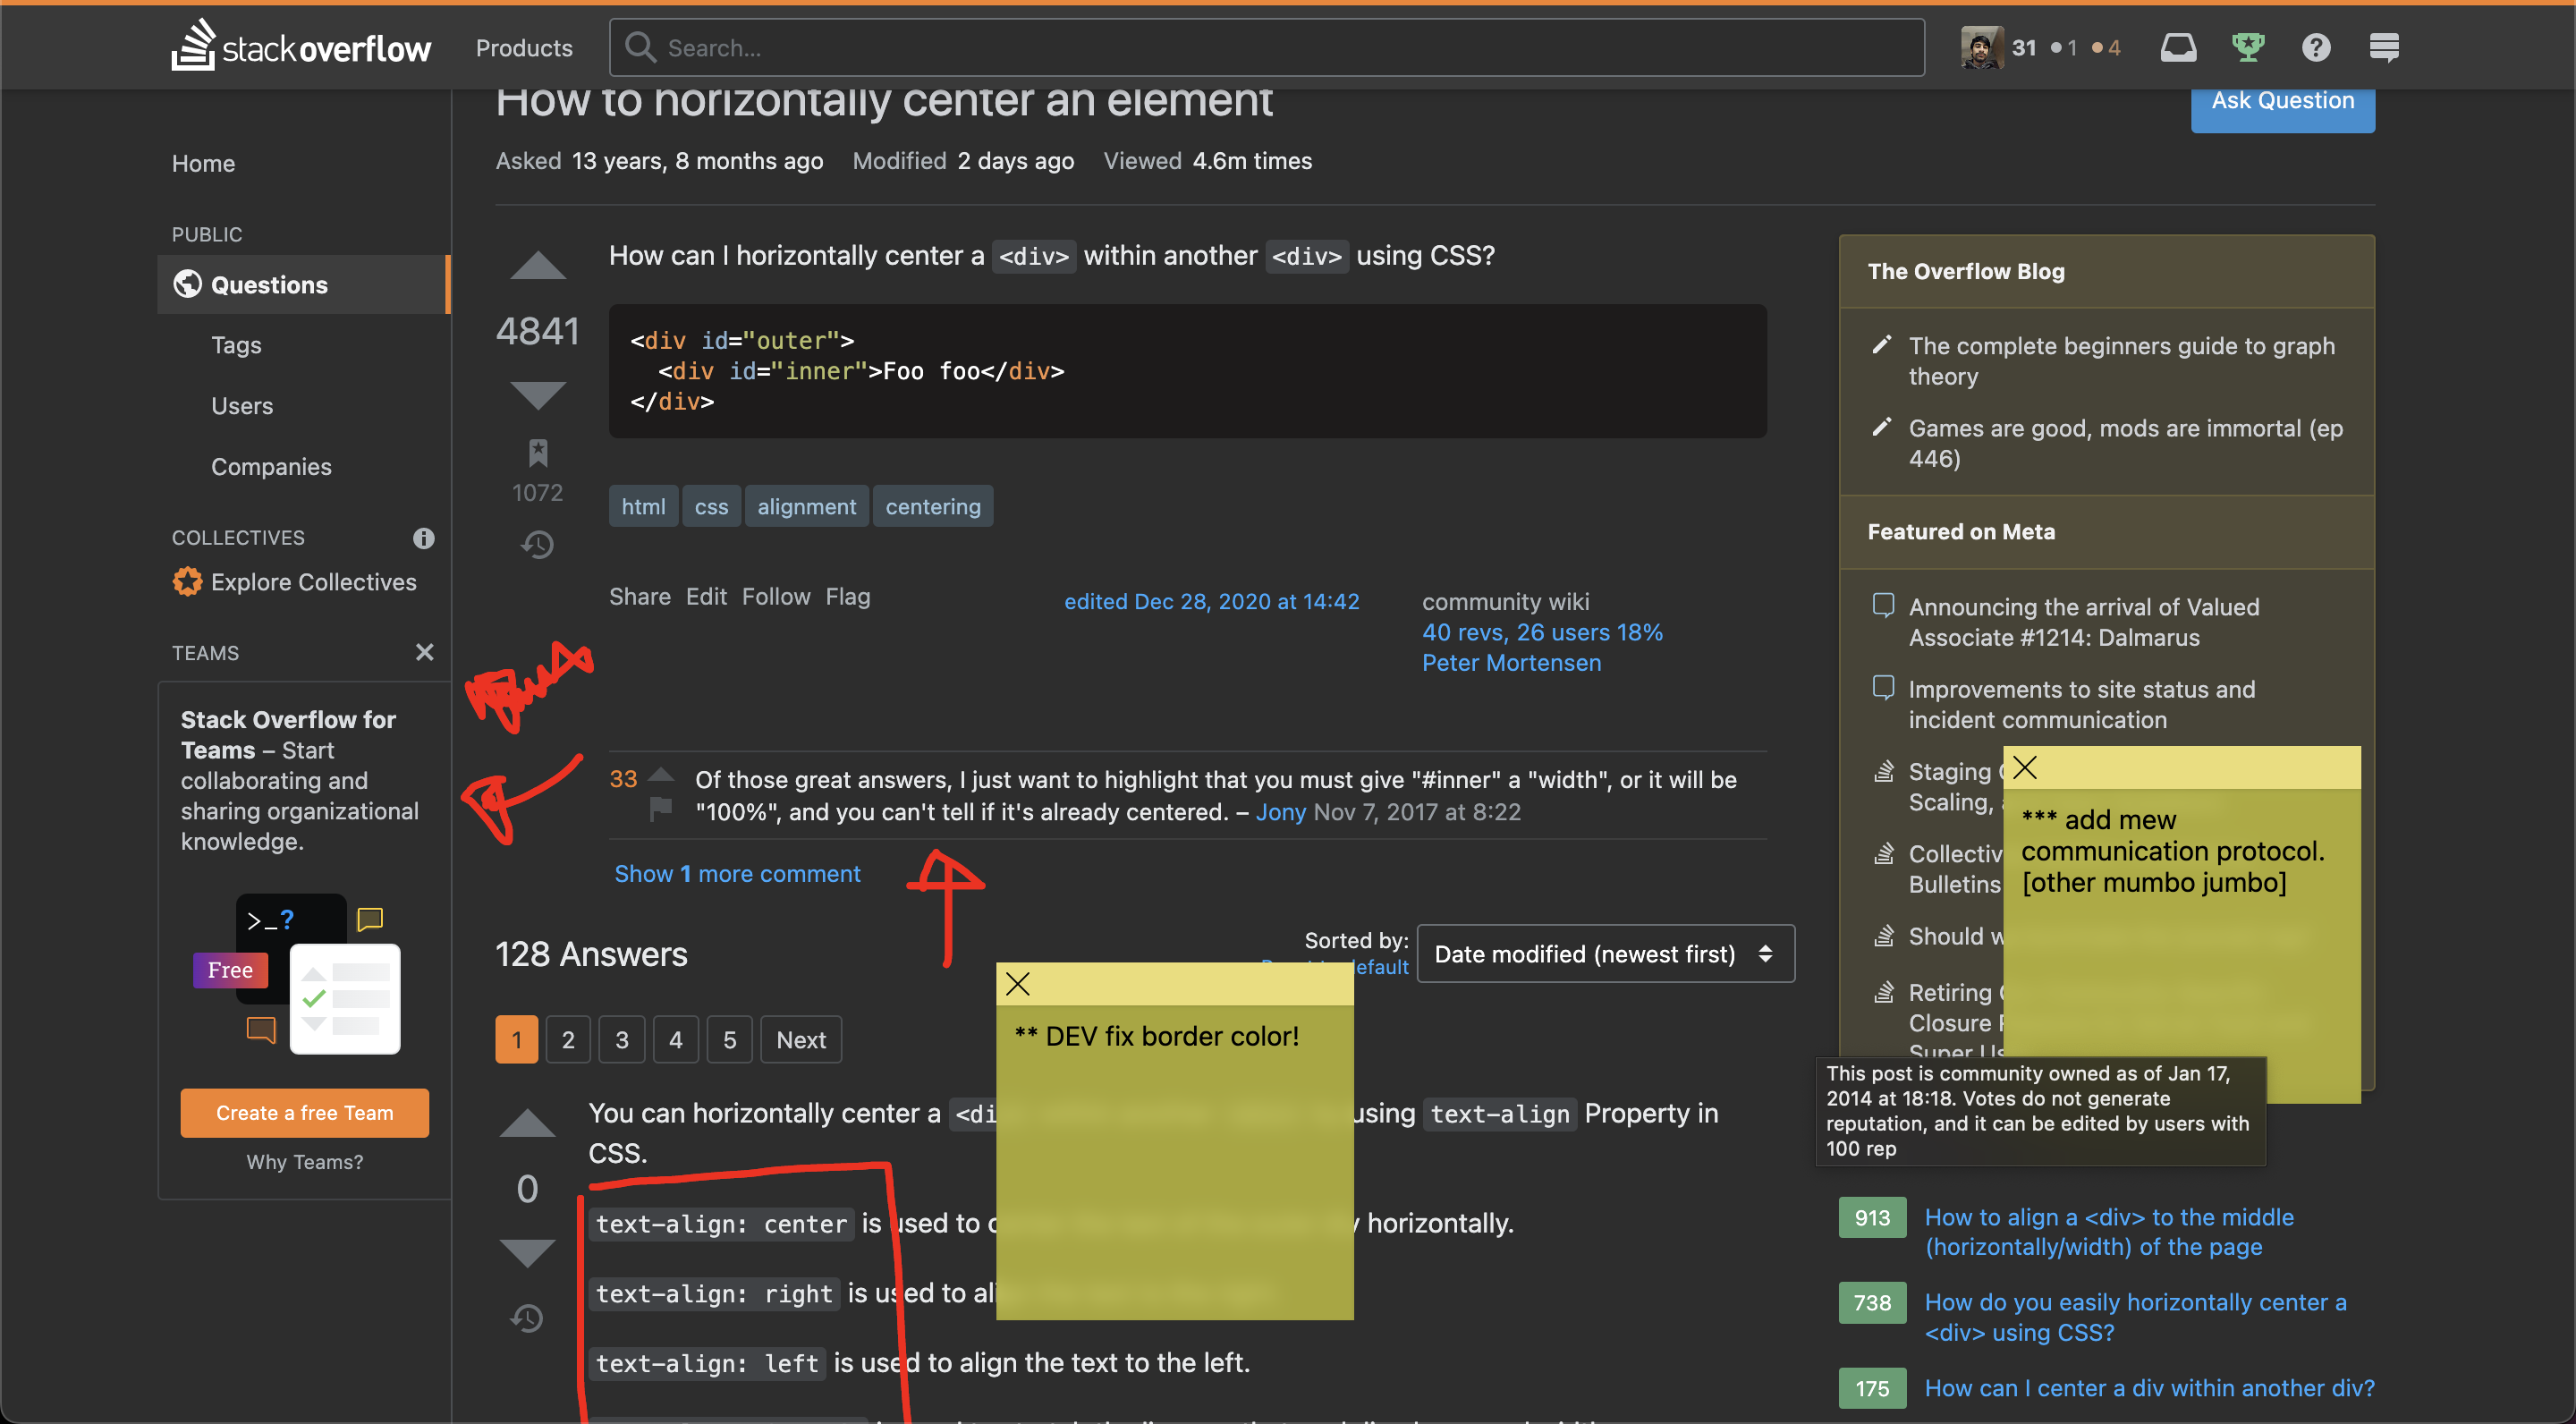Flag Jony's comment
Viewport: 2576px width, 1424px height.
[x=661, y=808]
